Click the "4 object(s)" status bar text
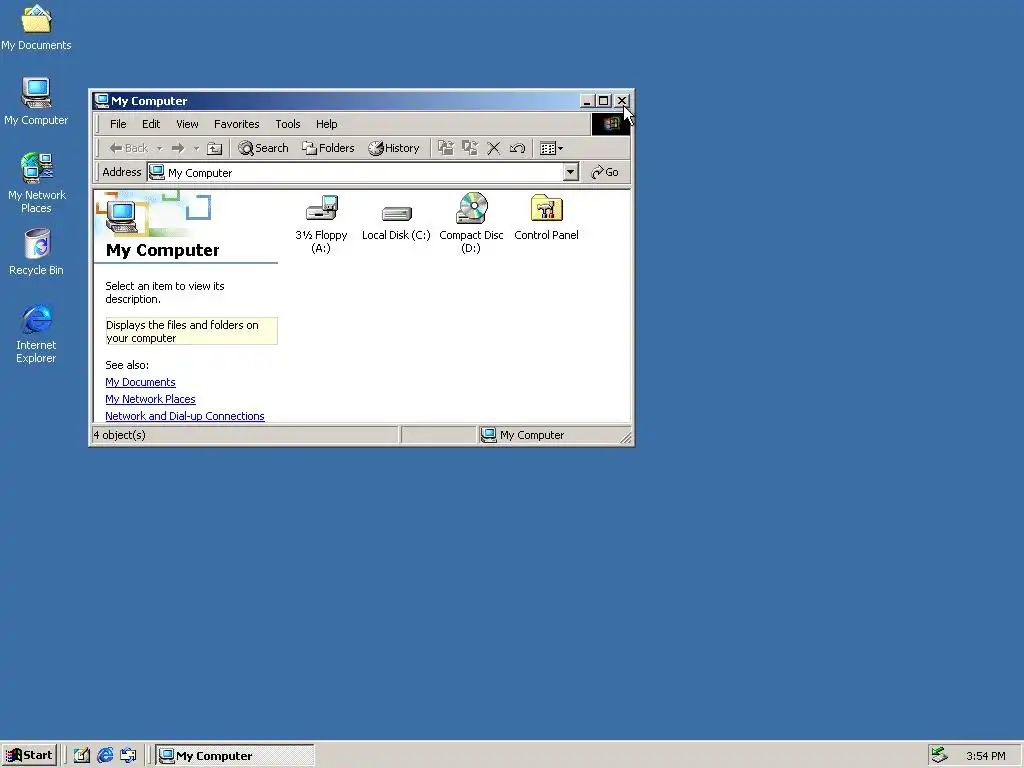 (x=120, y=435)
